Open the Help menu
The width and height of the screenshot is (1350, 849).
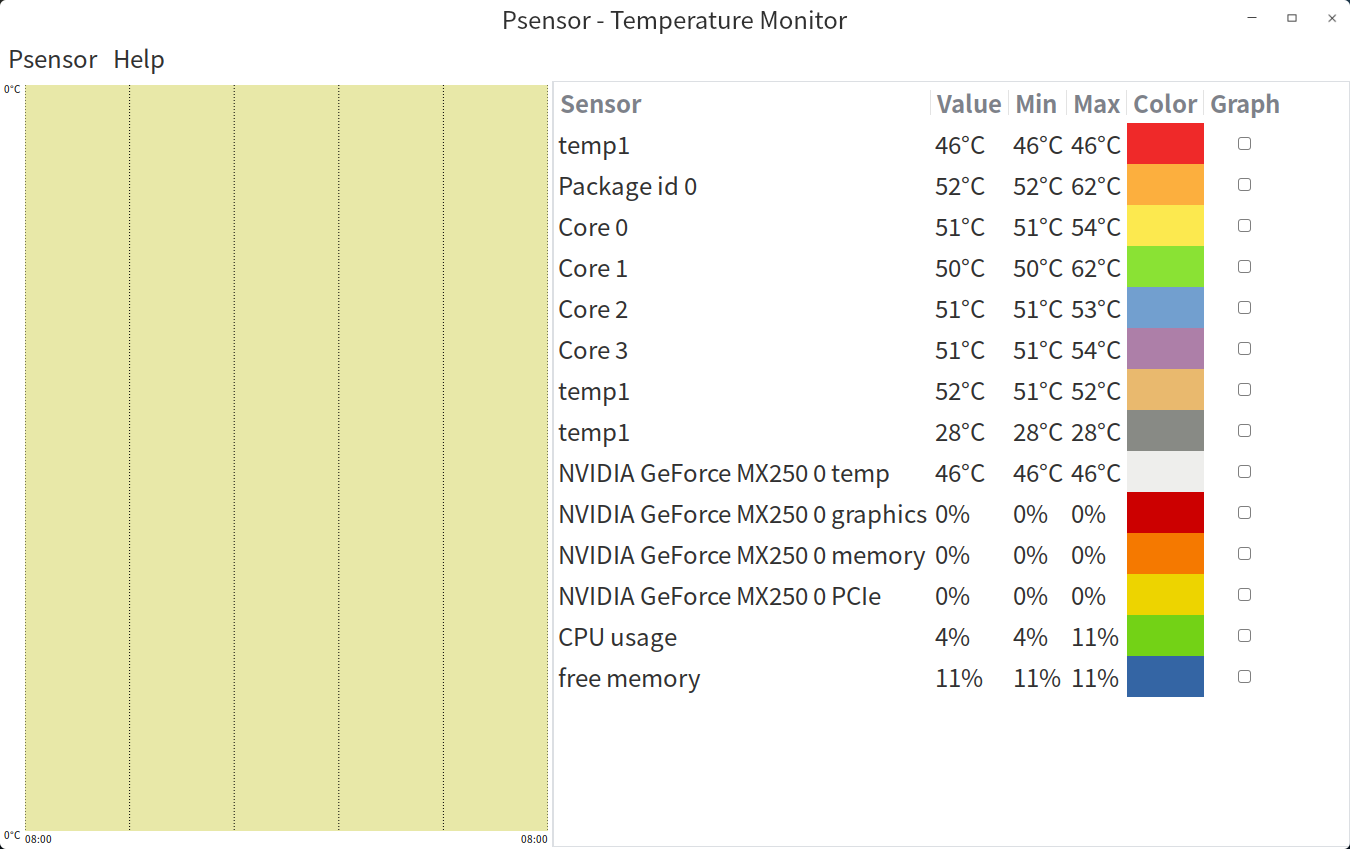138,60
